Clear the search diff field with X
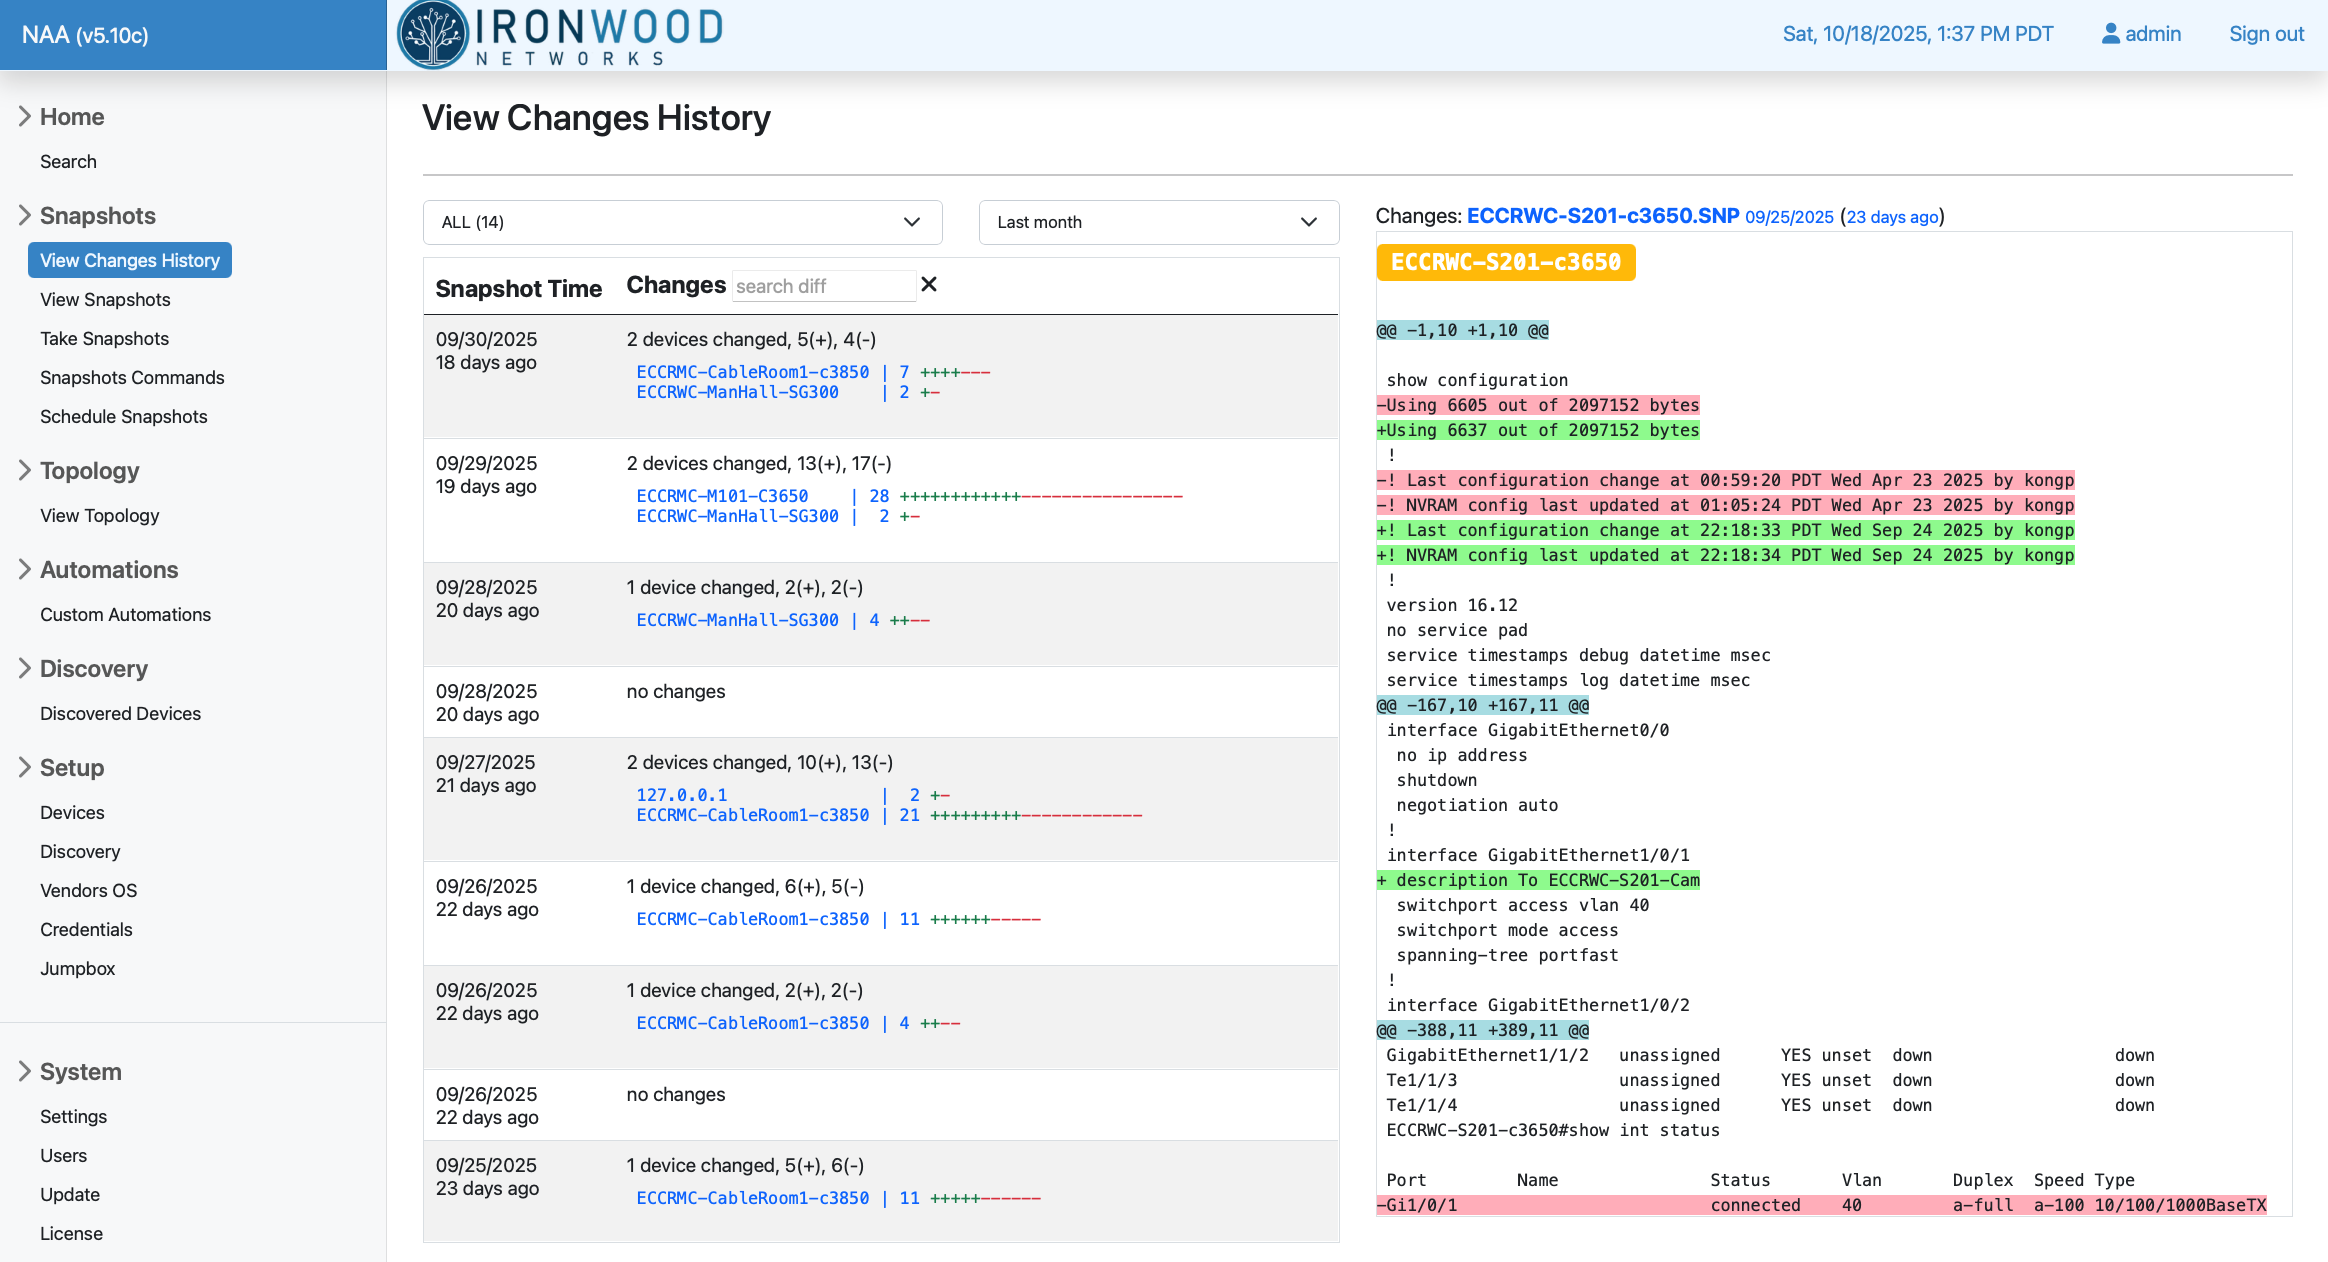 (x=929, y=285)
